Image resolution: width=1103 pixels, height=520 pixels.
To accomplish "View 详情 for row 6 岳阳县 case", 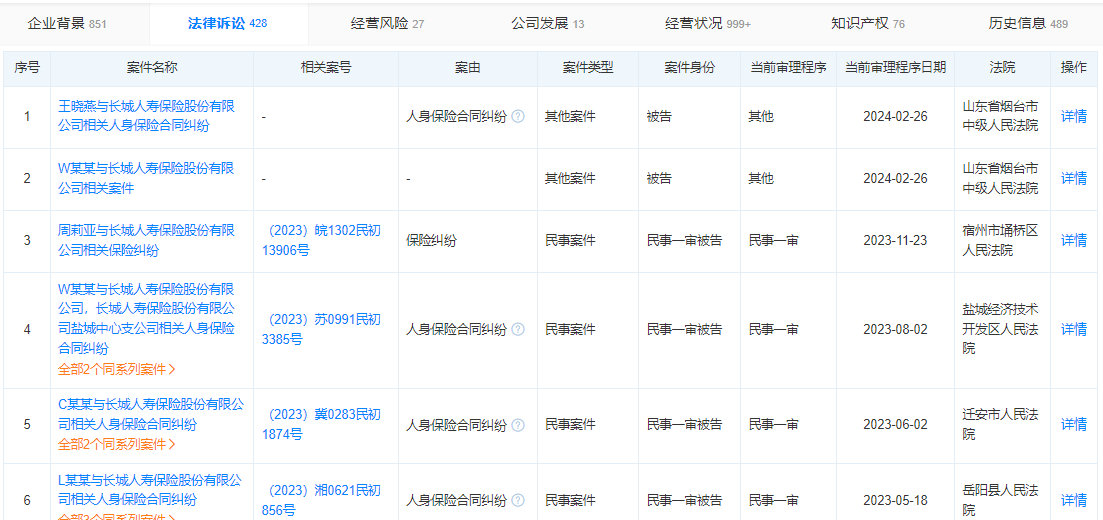I will click(1073, 501).
